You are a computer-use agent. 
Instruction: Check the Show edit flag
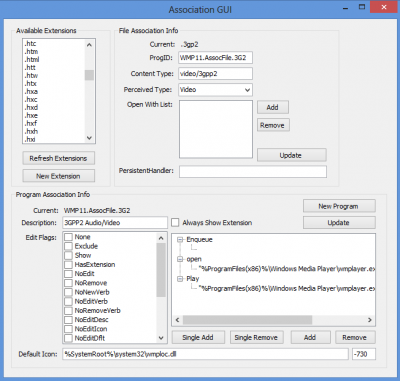click(x=68, y=255)
